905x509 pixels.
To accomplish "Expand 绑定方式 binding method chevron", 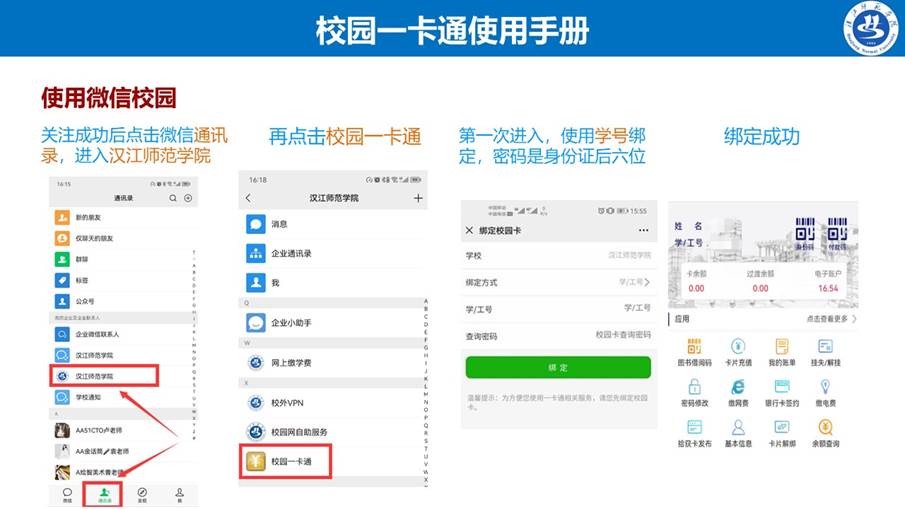I will [648, 282].
